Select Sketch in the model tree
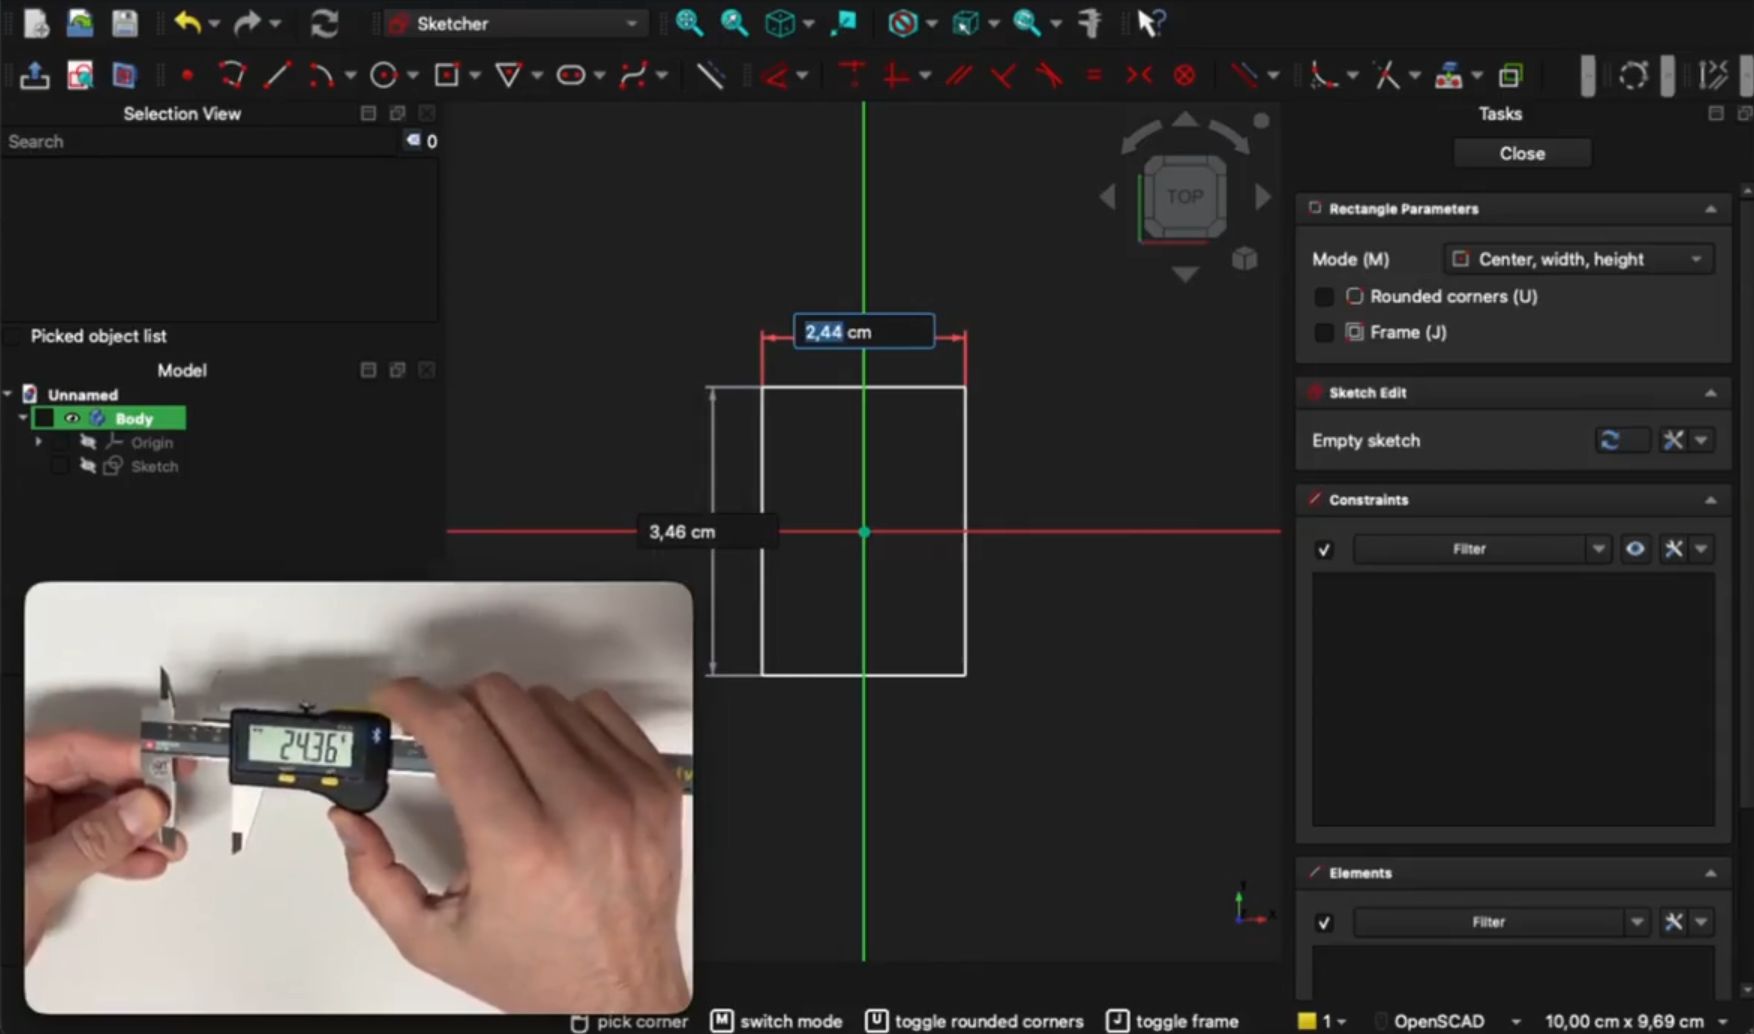Viewport: 1754px width, 1034px height. coord(154,466)
